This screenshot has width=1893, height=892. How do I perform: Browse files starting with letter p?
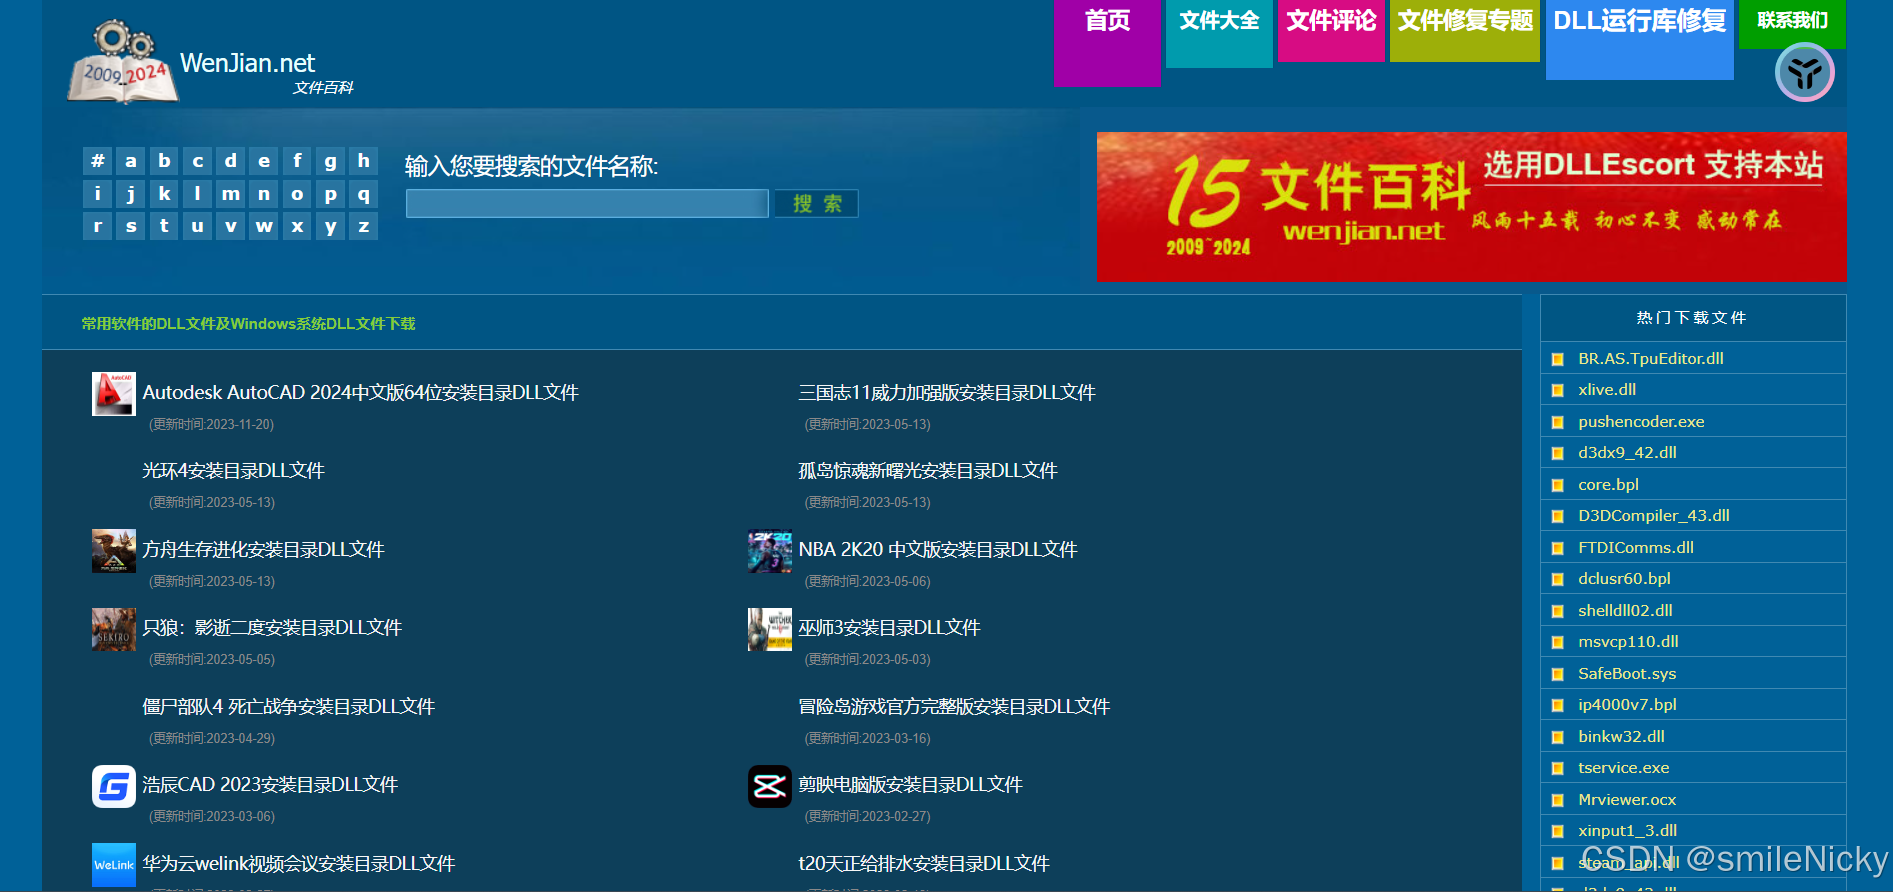click(x=330, y=194)
